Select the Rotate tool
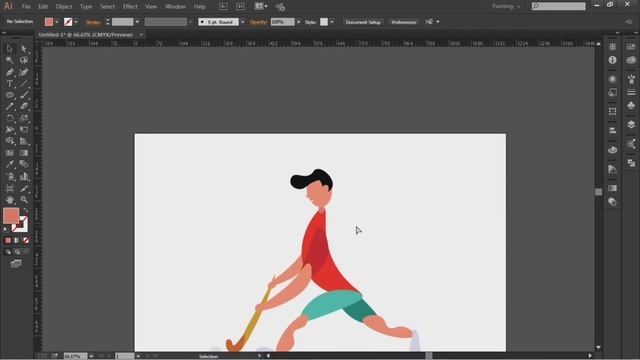 pos(10,118)
